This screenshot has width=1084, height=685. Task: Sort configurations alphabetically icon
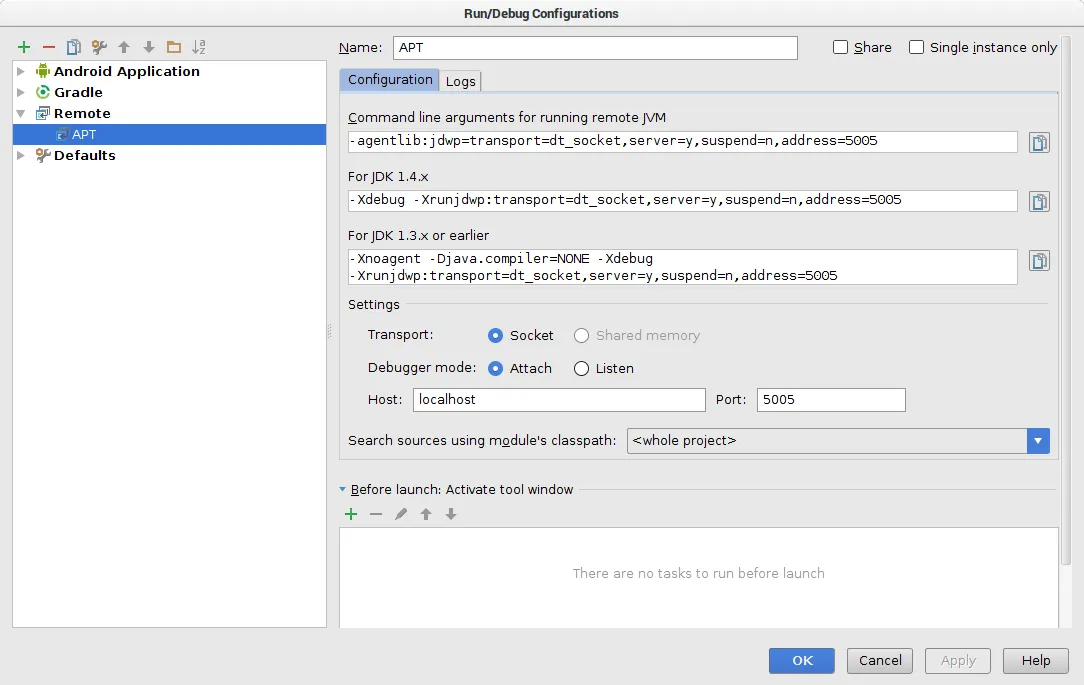pyautogui.click(x=199, y=47)
